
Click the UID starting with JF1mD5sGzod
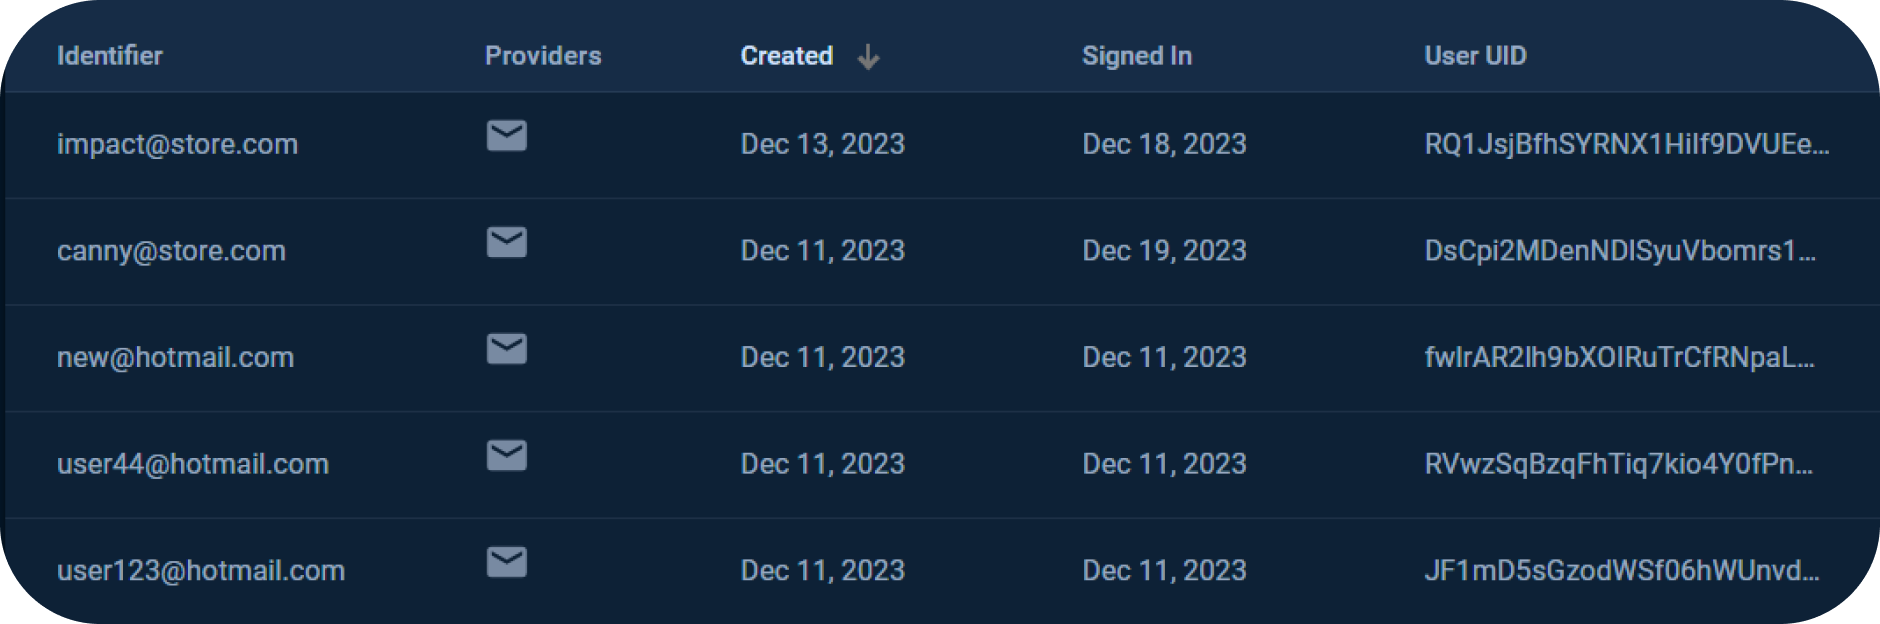(x=1622, y=571)
